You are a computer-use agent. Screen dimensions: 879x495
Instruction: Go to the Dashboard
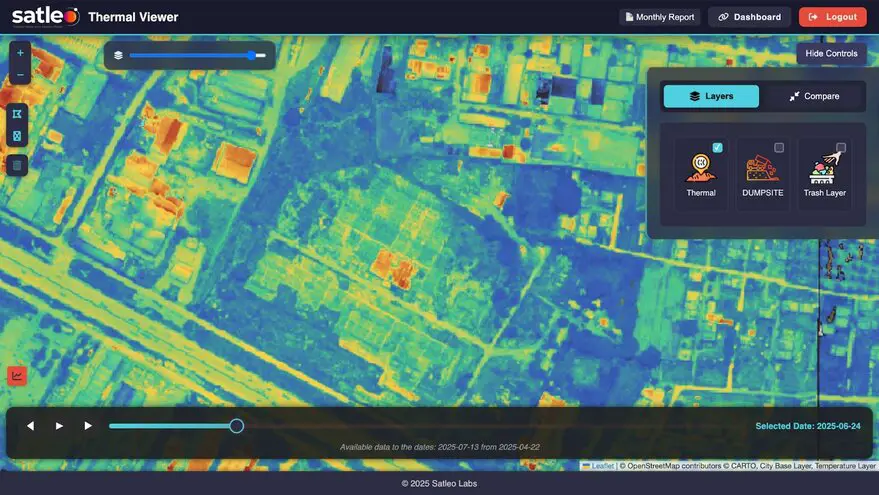[749, 17]
